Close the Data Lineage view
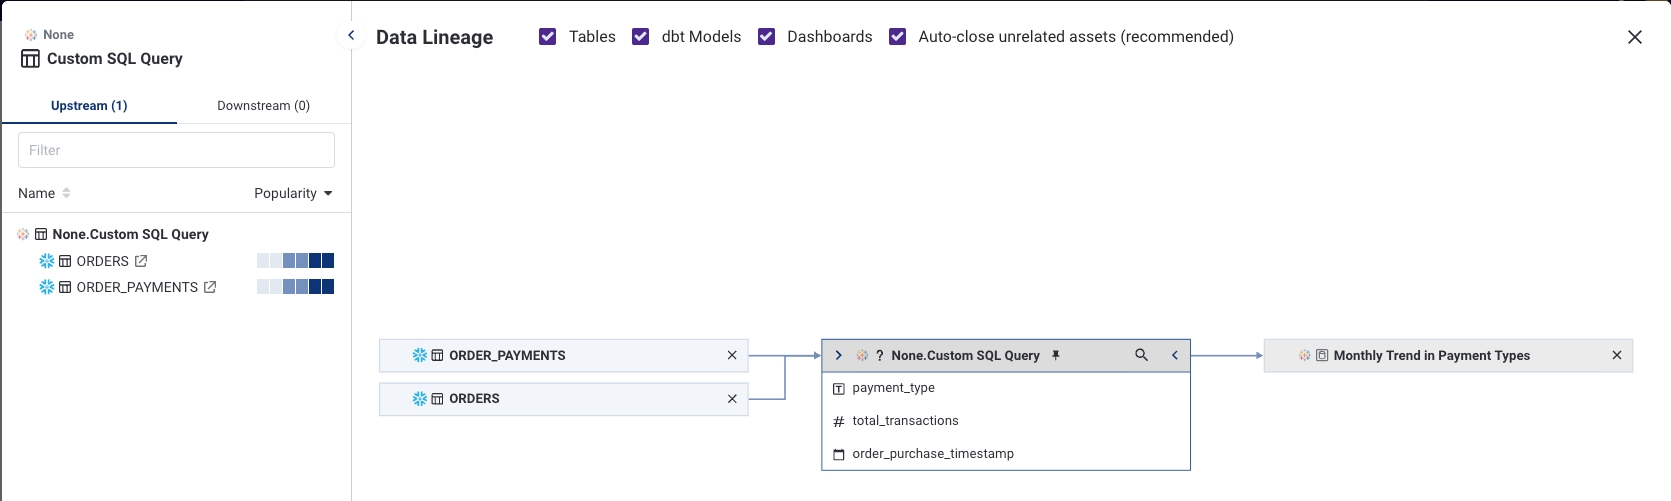1671x501 pixels. point(1635,37)
